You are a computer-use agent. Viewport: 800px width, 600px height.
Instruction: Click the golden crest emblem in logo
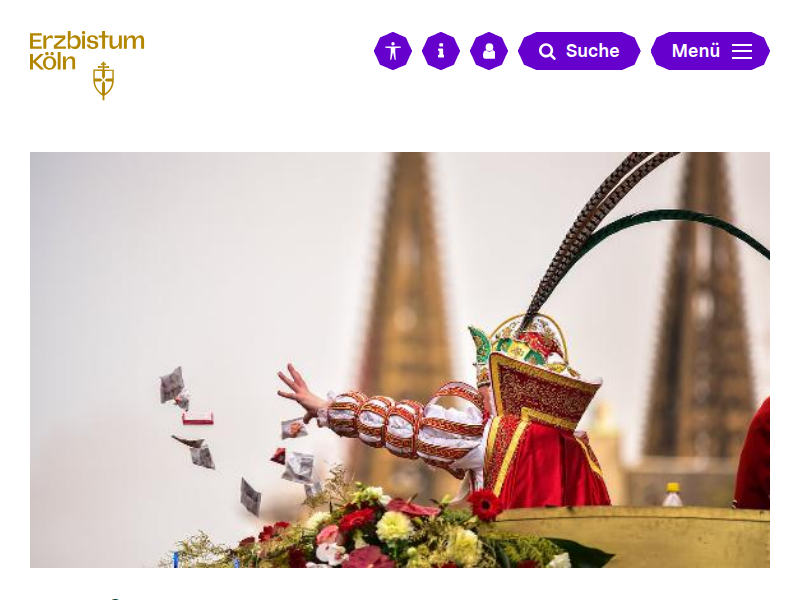(x=104, y=81)
